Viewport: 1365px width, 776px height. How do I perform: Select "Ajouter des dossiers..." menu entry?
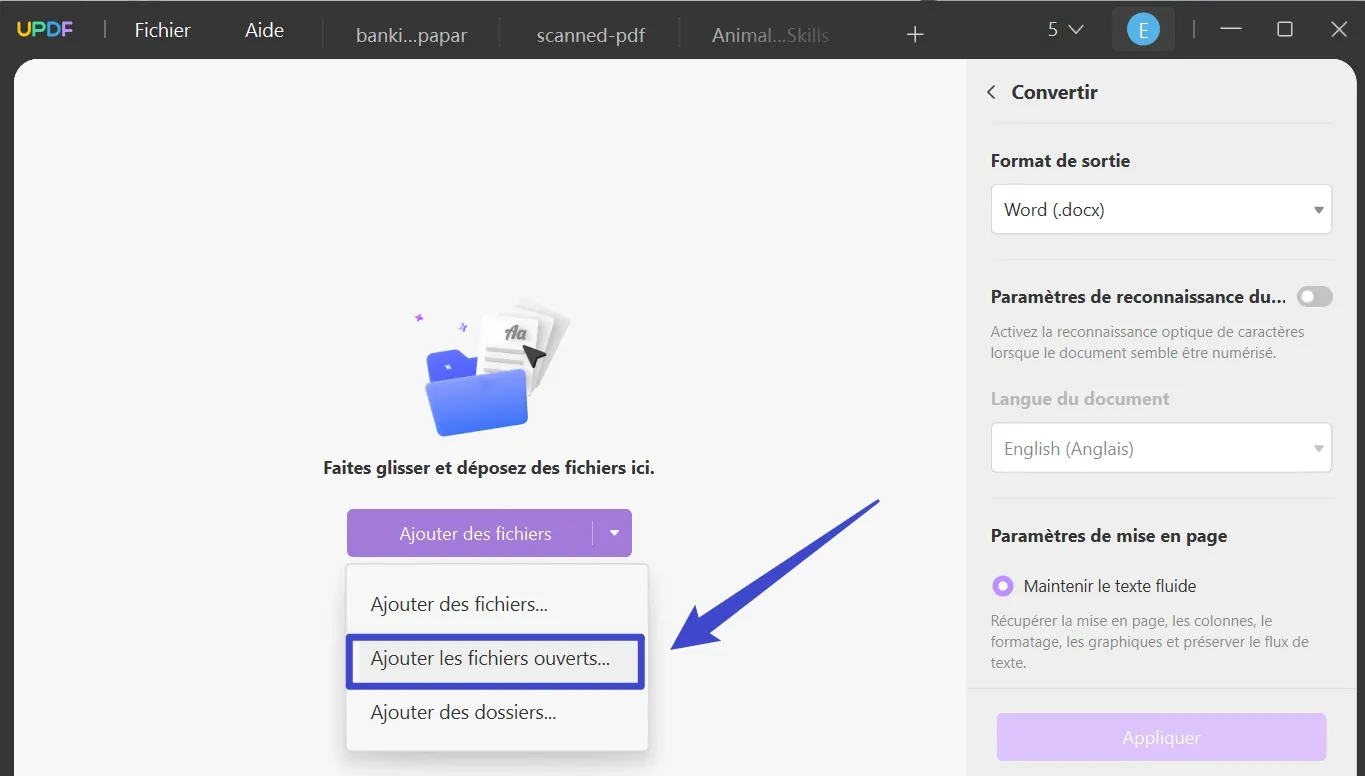463,712
